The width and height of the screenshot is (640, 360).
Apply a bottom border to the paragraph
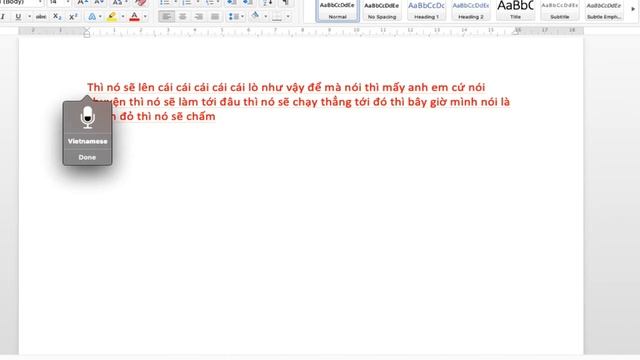coord(277,17)
